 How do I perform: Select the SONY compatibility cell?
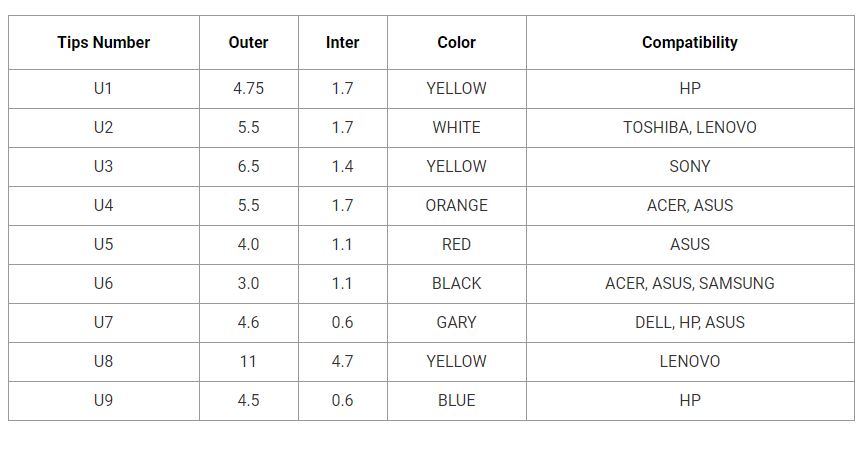point(689,166)
